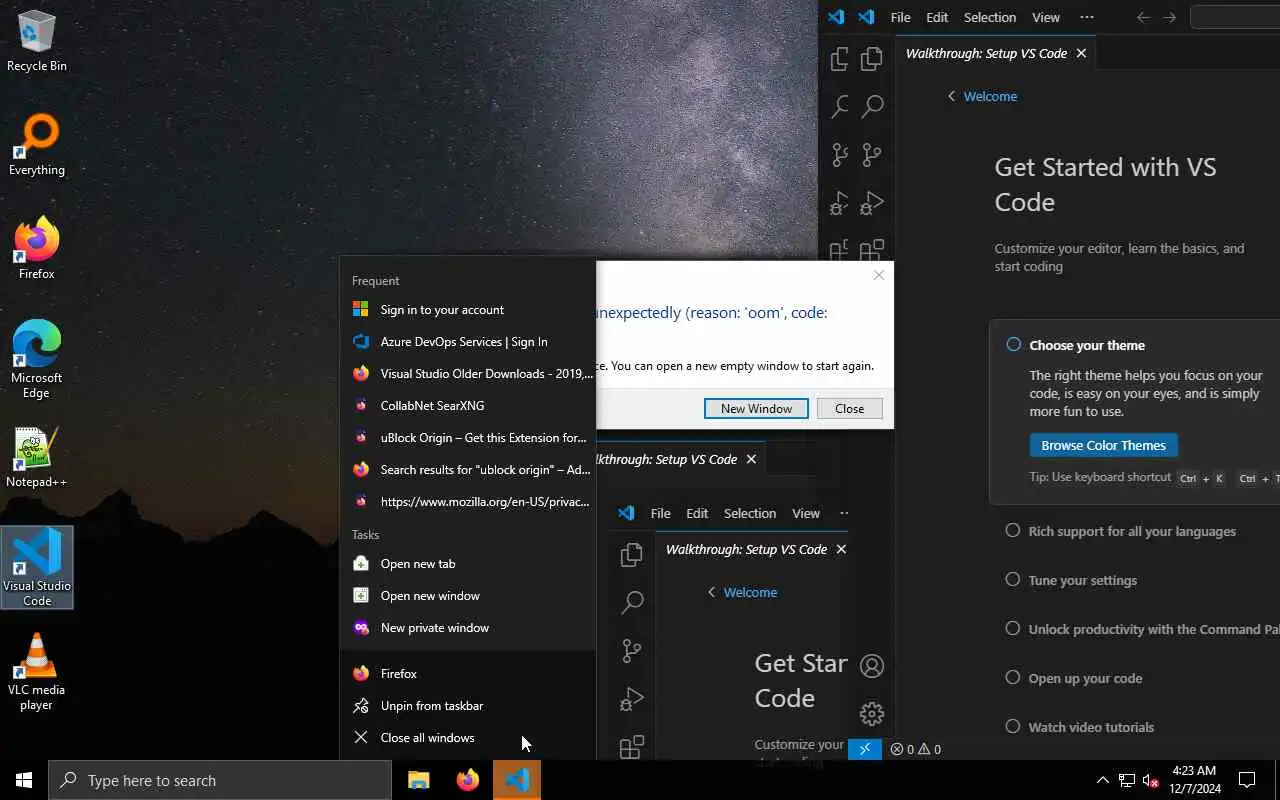Select the Visual Studio Code desktop shortcut
This screenshot has width=1280, height=800.
pyautogui.click(x=37, y=567)
